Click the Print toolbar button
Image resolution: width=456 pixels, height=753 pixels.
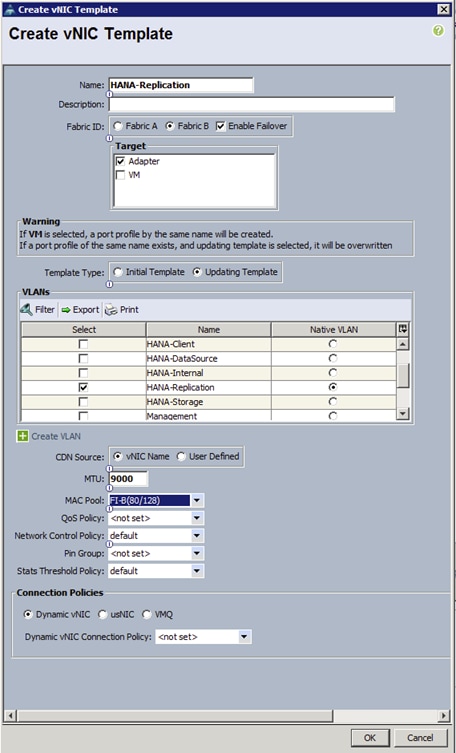coord(122,310)
